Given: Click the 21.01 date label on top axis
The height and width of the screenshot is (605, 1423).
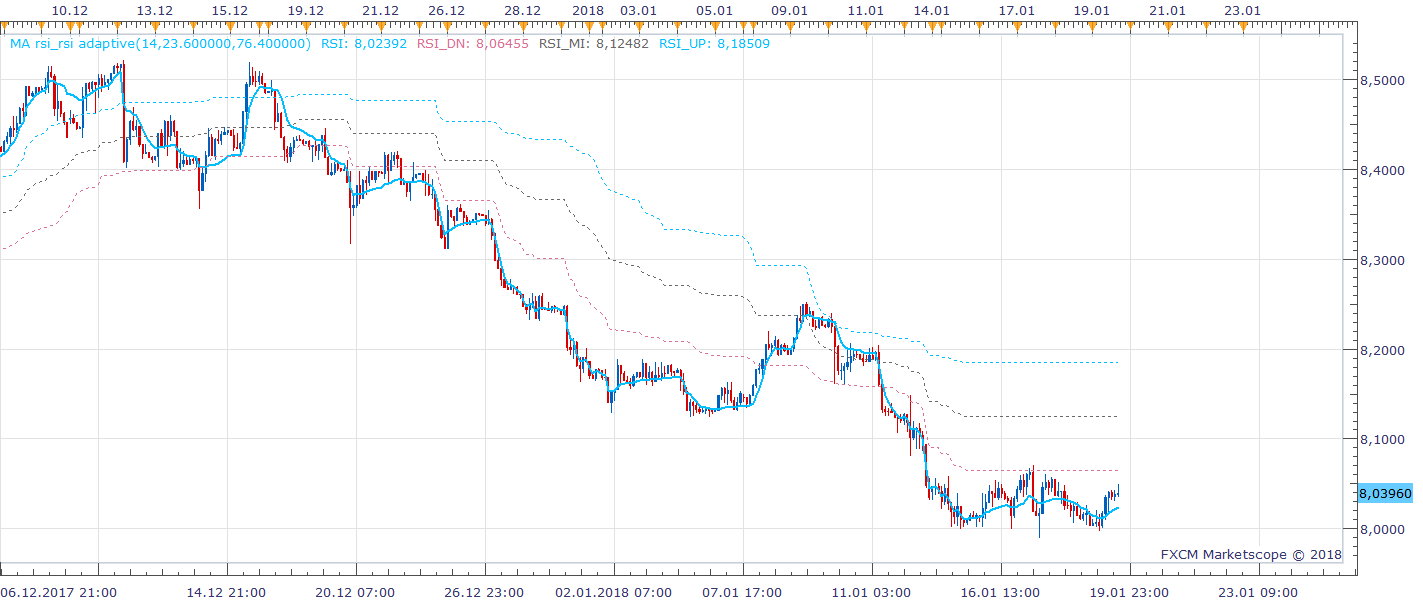Looking at the screenshot, I should coord(1167,9).
